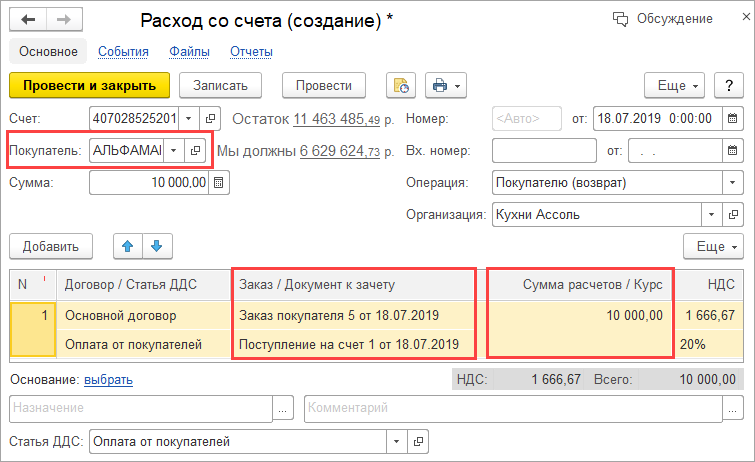Switch to the Основное tab

point(48,52)
